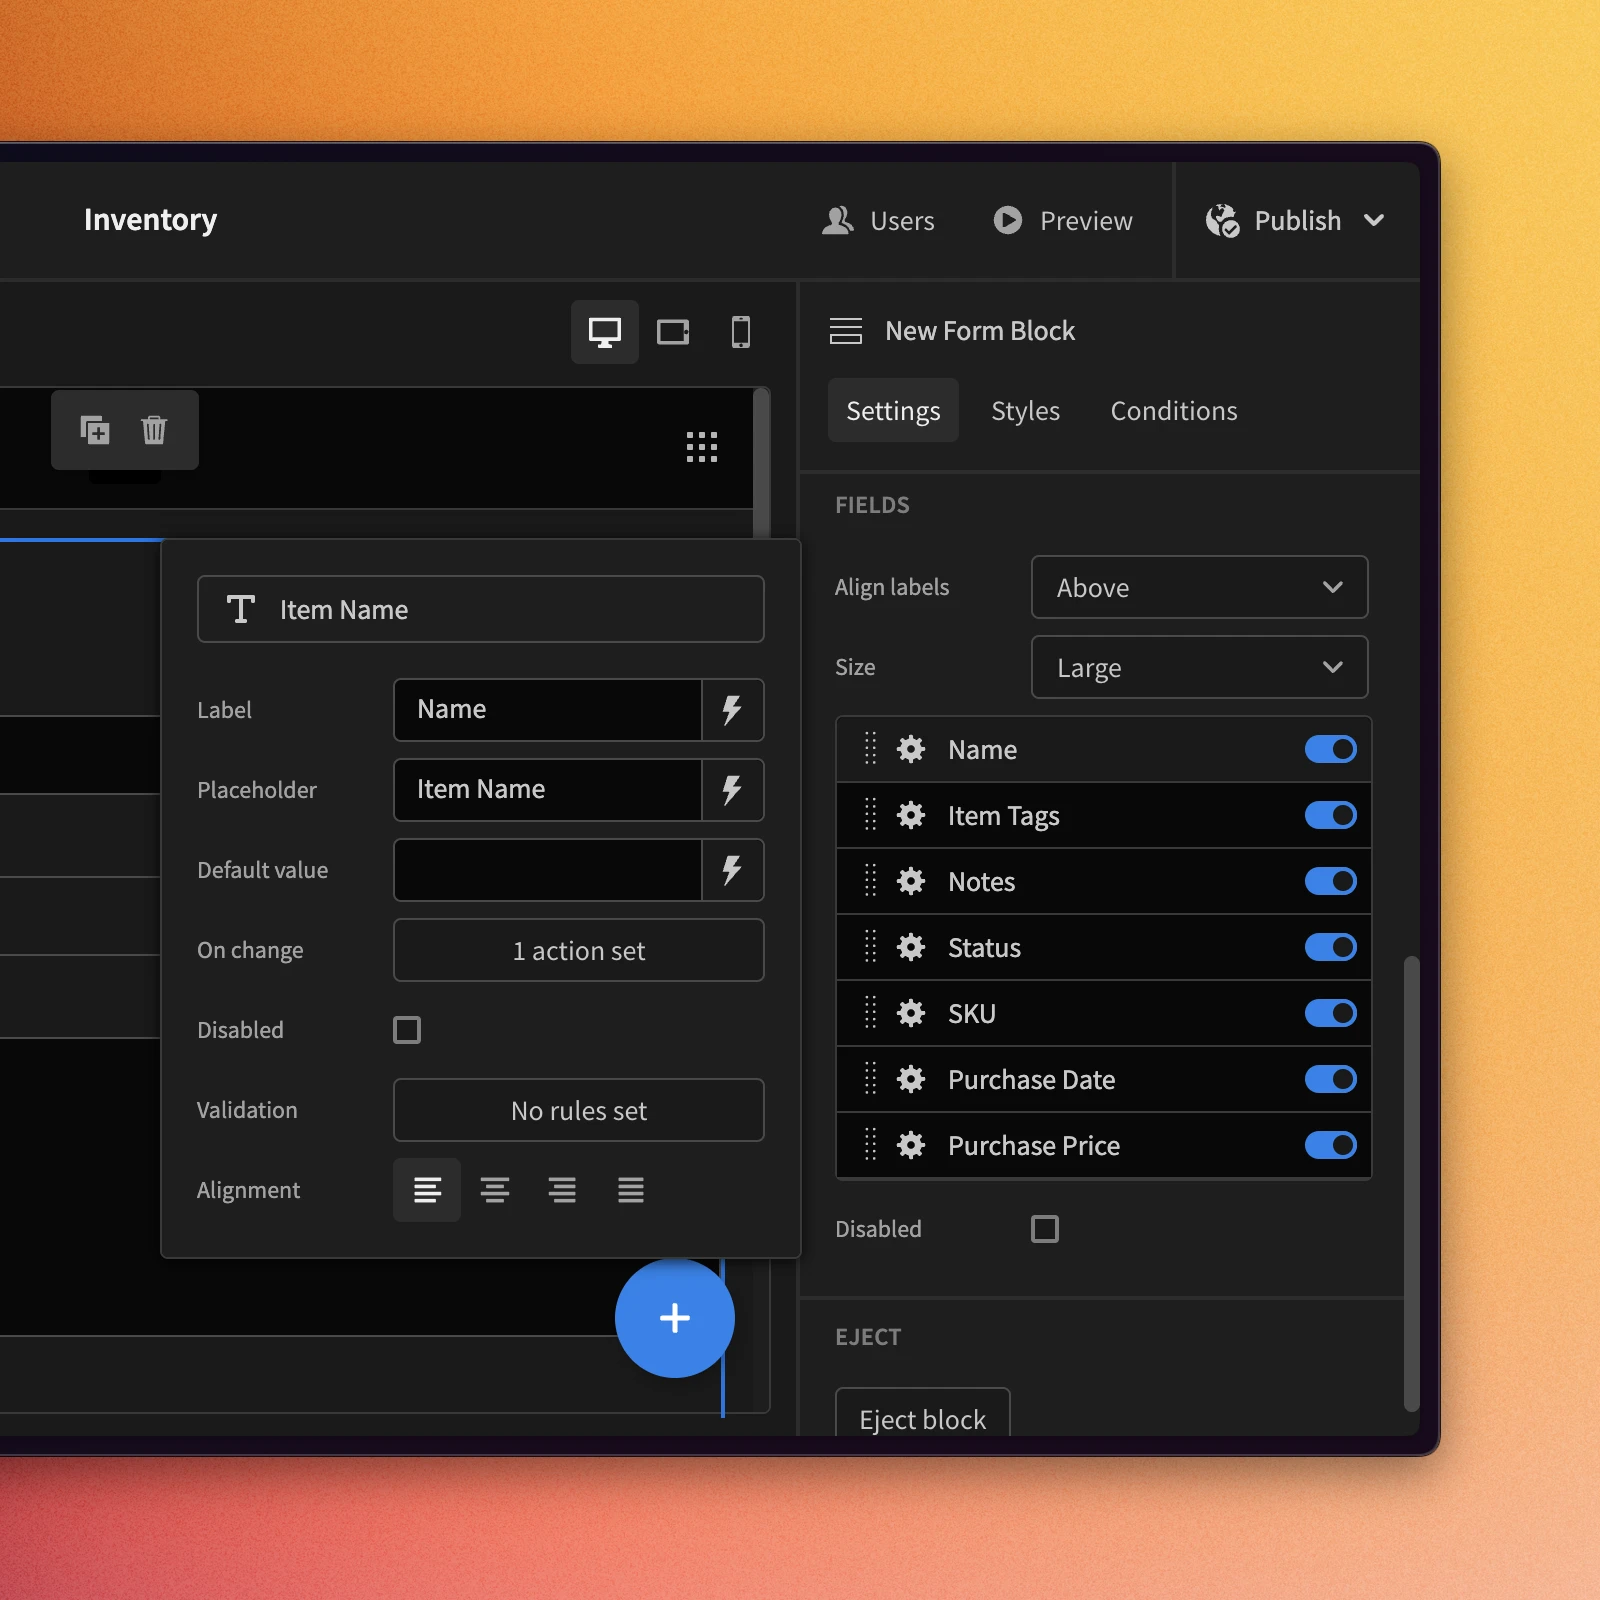This screenshot has height=1600, width=1600.
Task: Open the Settings tab
Action: click(x=893, y=410)
